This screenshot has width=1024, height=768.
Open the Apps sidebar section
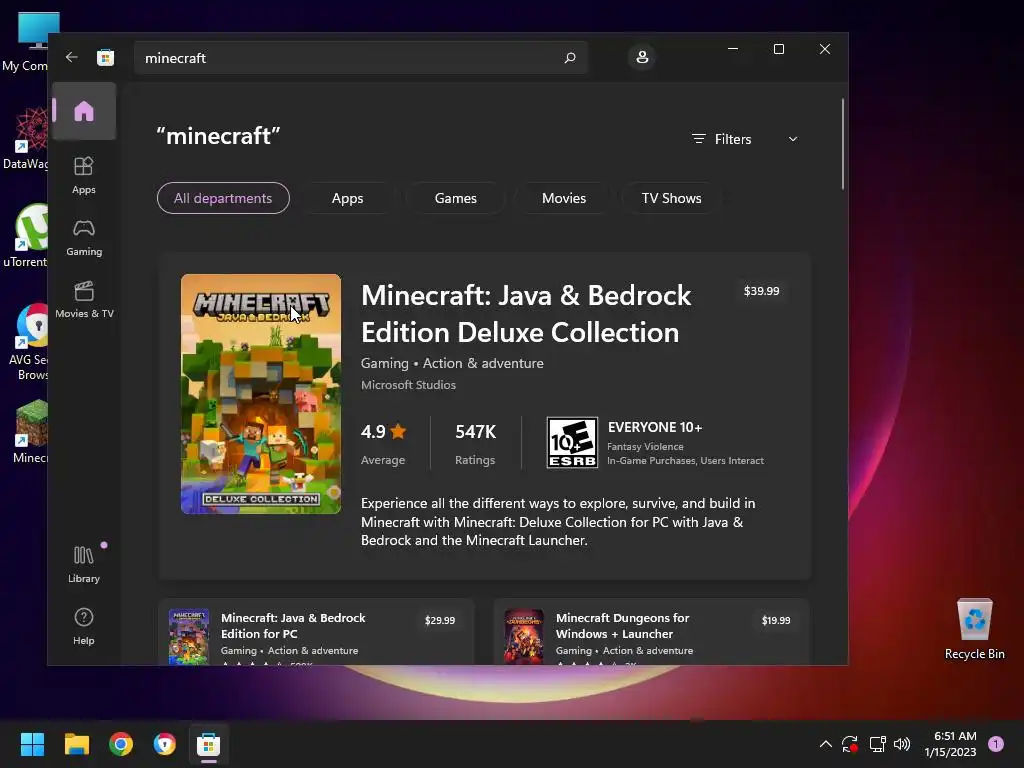(84, 176)
